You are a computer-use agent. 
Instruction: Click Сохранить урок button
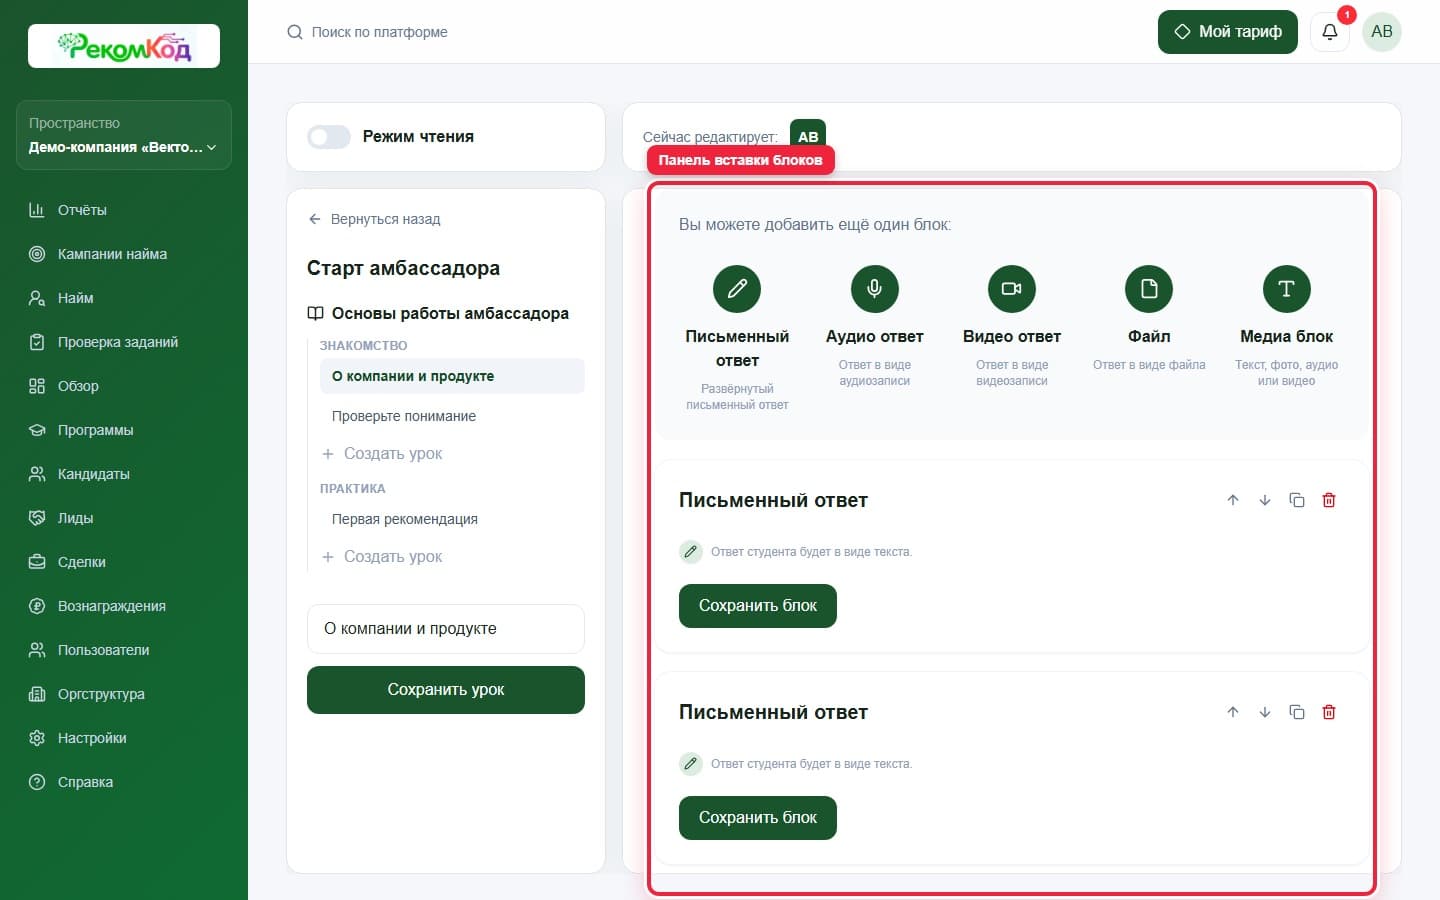pyautogui.click(x=446, y=690)
